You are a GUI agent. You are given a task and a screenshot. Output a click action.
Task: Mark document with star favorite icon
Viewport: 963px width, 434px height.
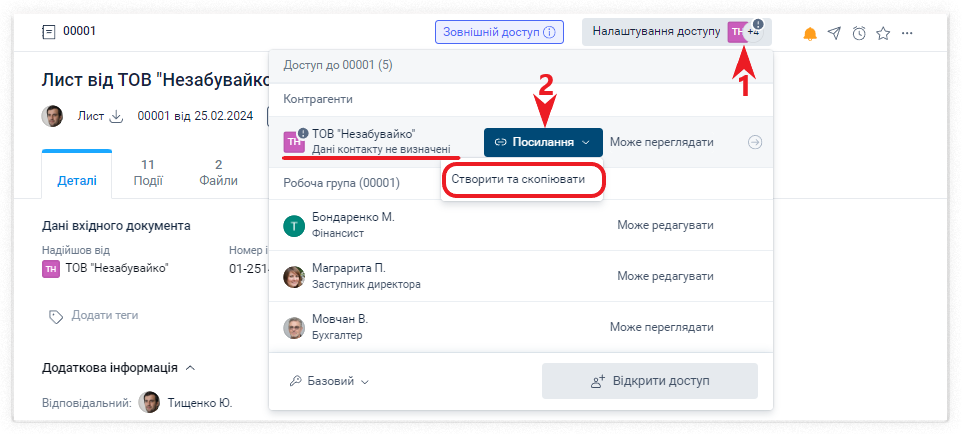click(883, 33)
